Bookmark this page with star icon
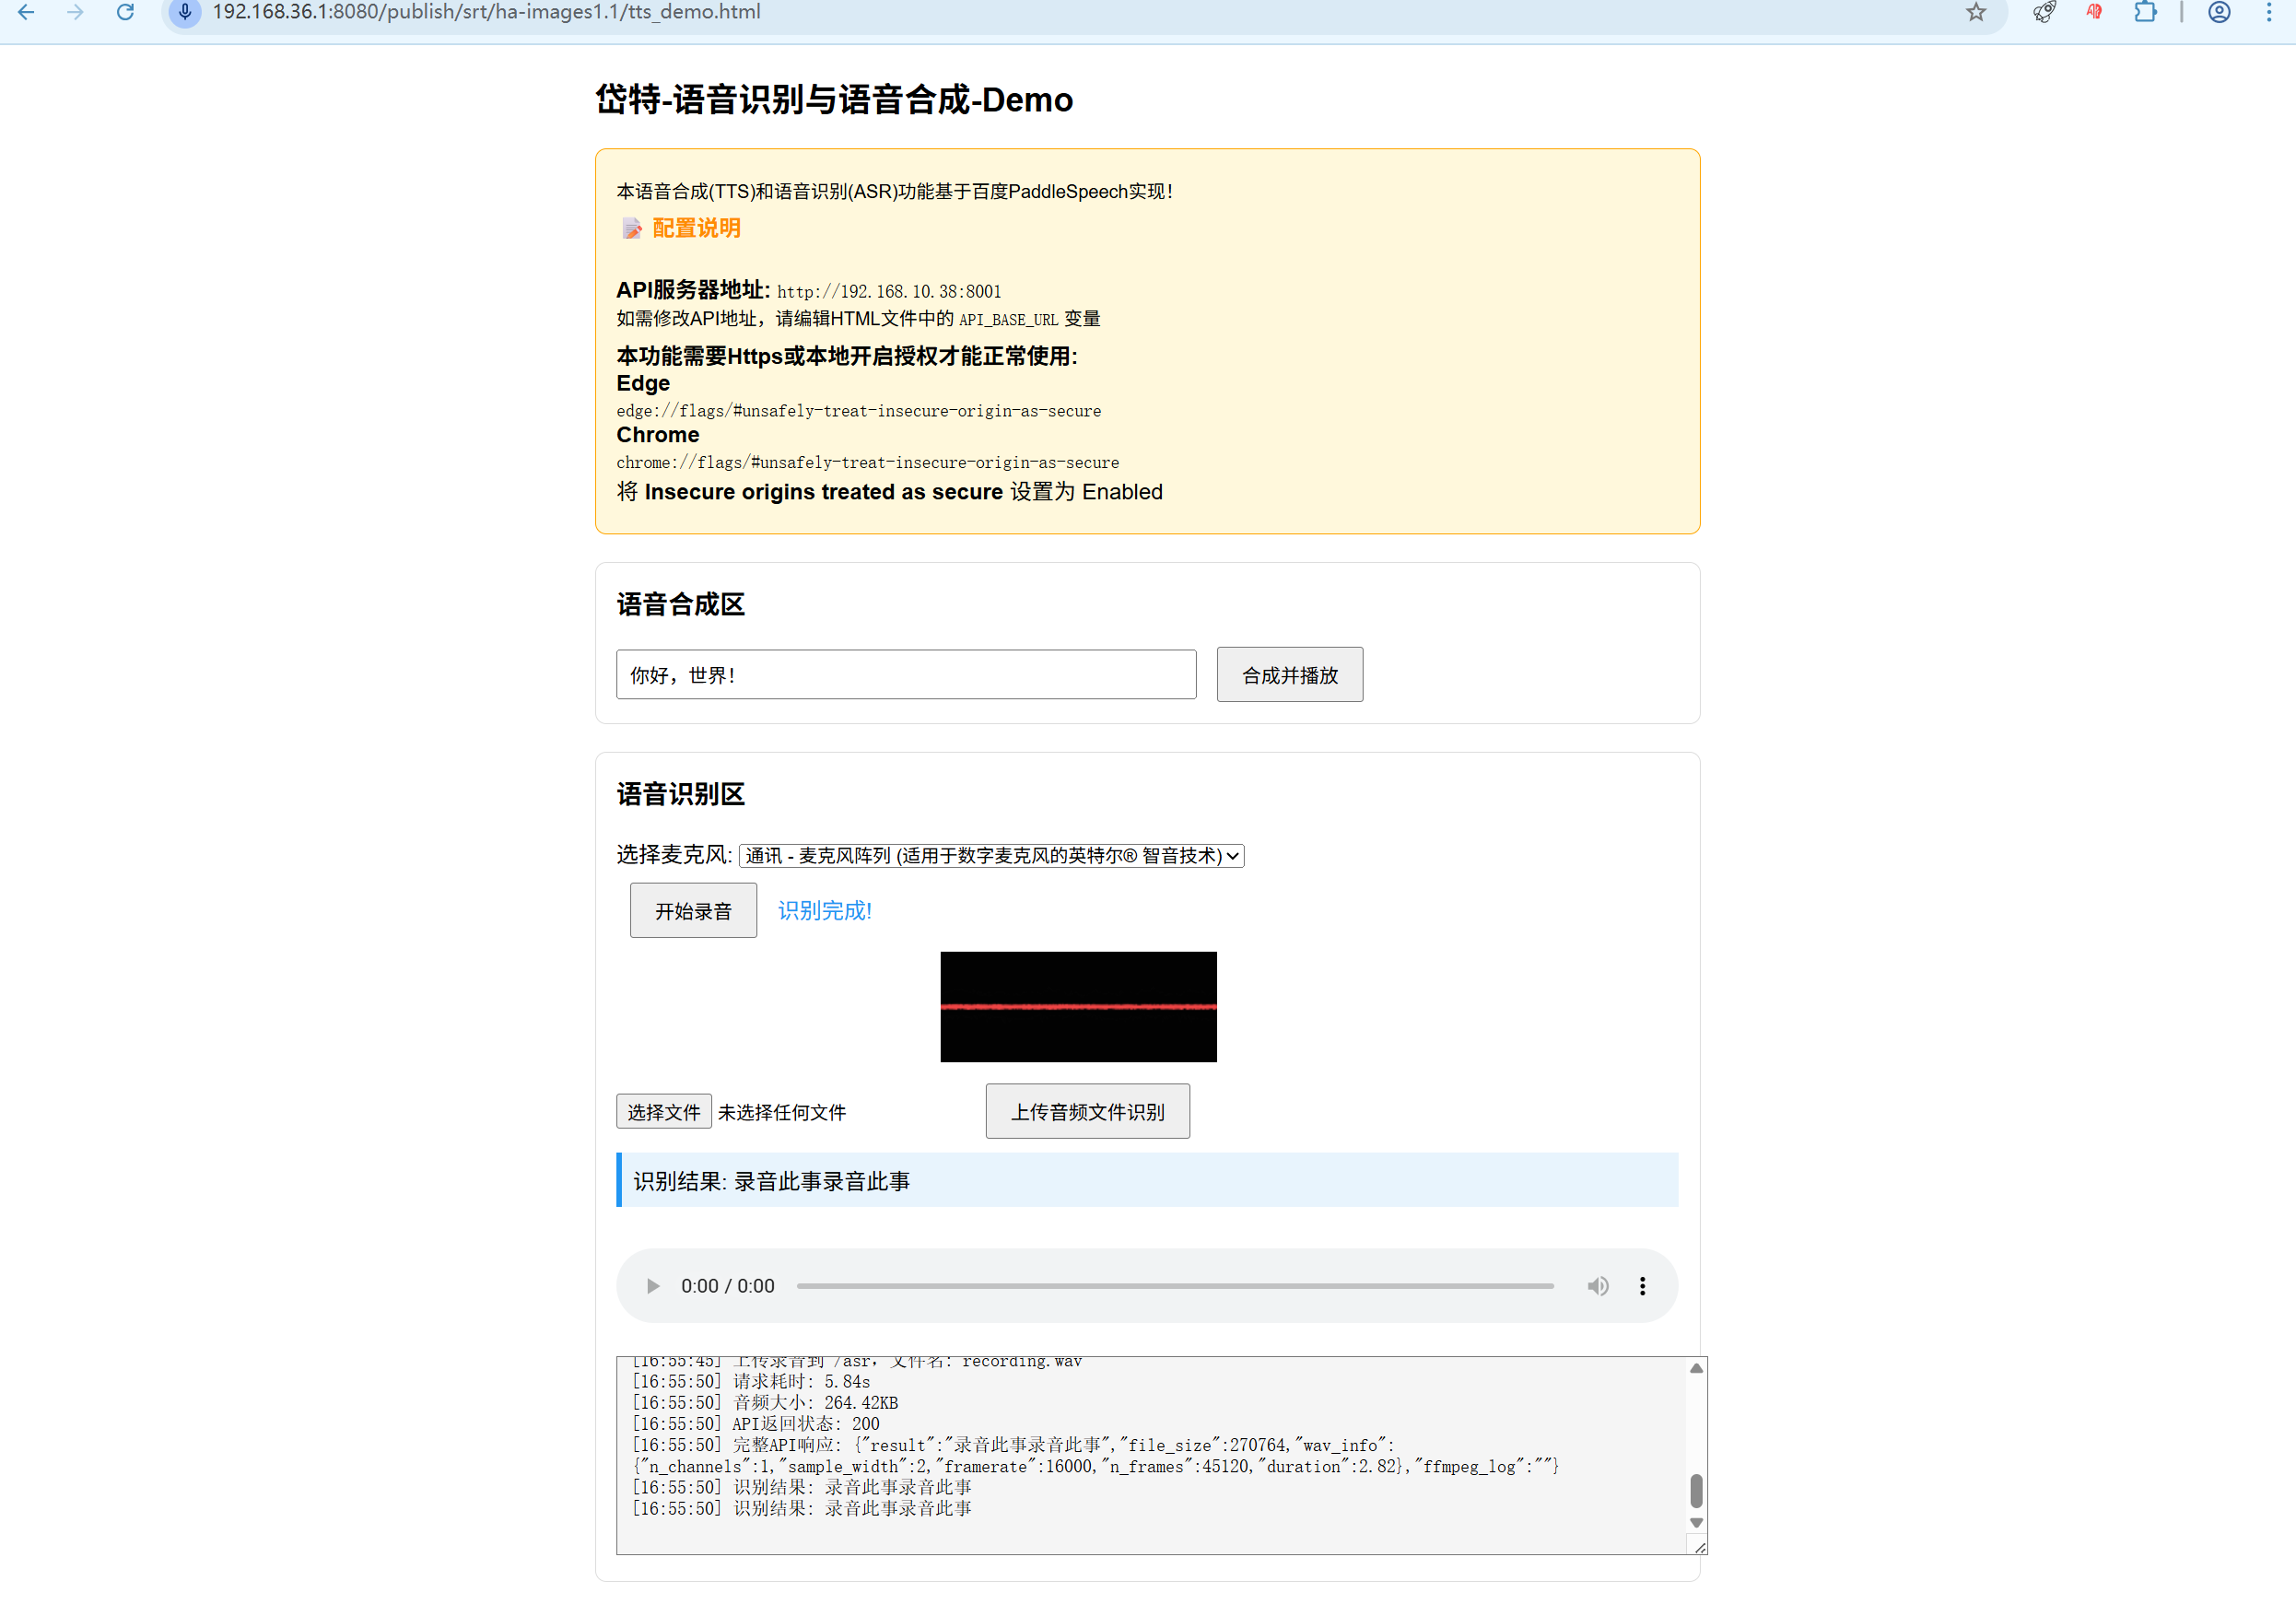The width and height of the screenshot is (2296, 1604). coord(1975,12)
